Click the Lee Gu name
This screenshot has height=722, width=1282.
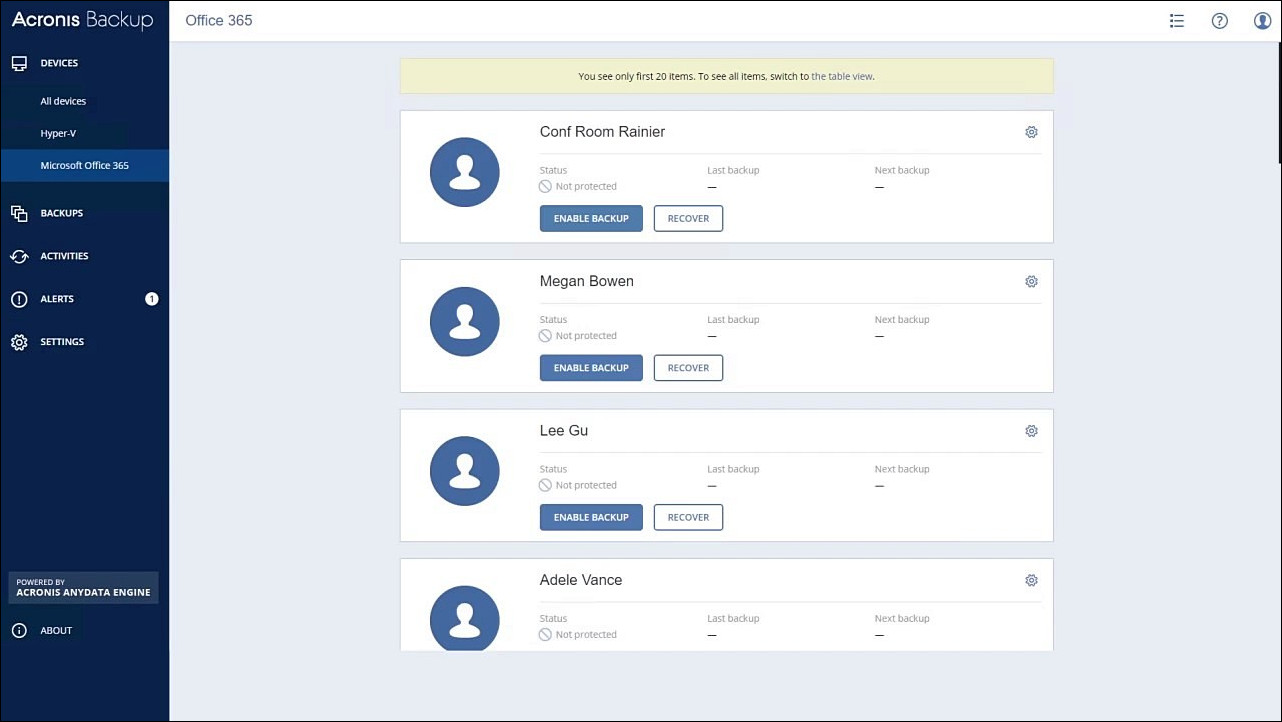tap(564, 431)
